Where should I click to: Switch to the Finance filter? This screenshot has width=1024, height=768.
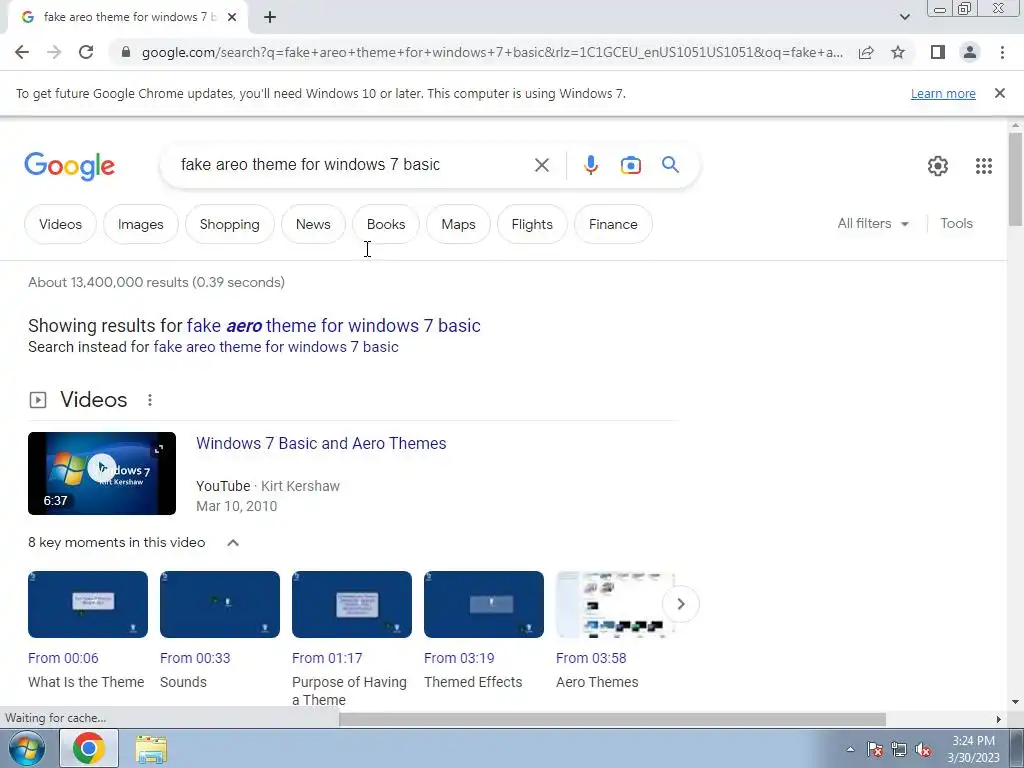coord(613,224)
